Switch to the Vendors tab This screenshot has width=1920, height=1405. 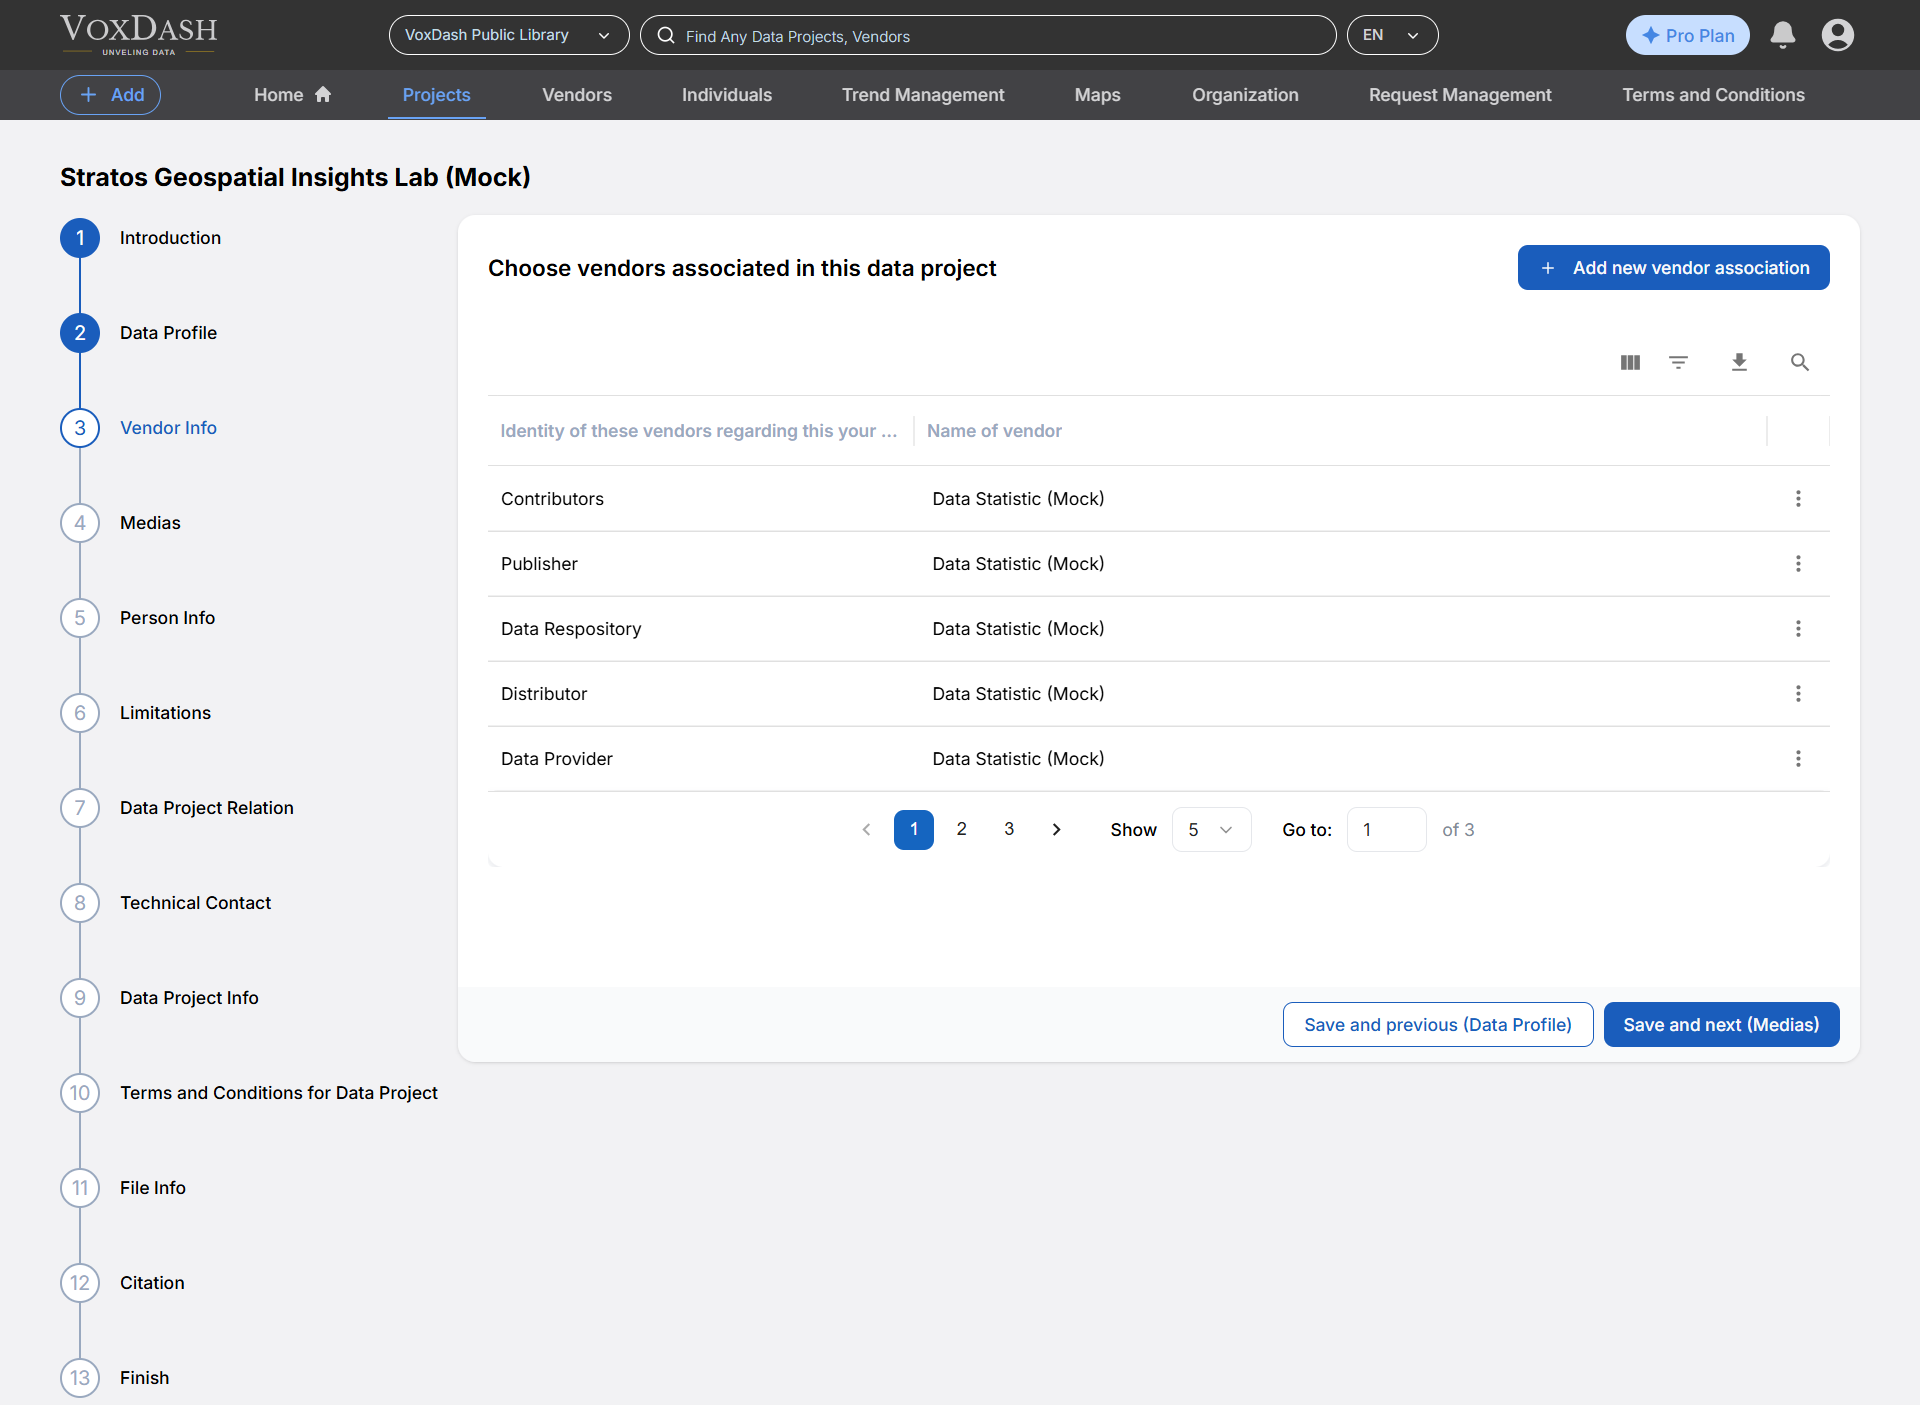(577, 95)
